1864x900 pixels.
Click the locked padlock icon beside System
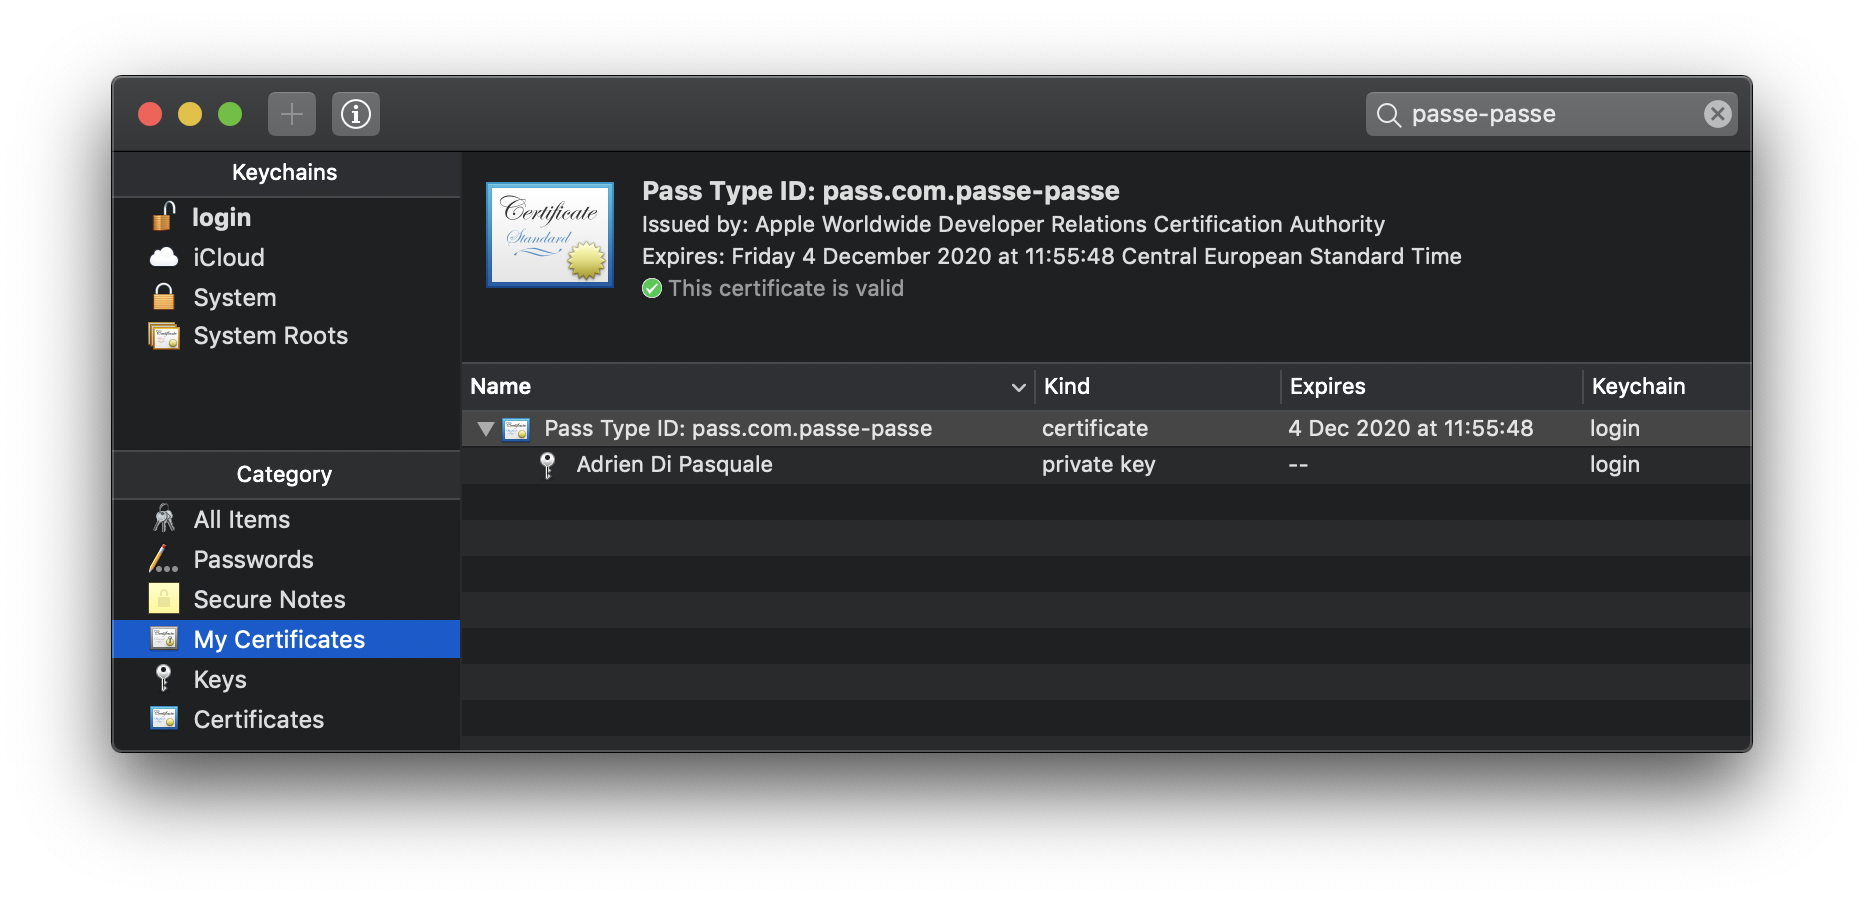click(x=164, y=296)
